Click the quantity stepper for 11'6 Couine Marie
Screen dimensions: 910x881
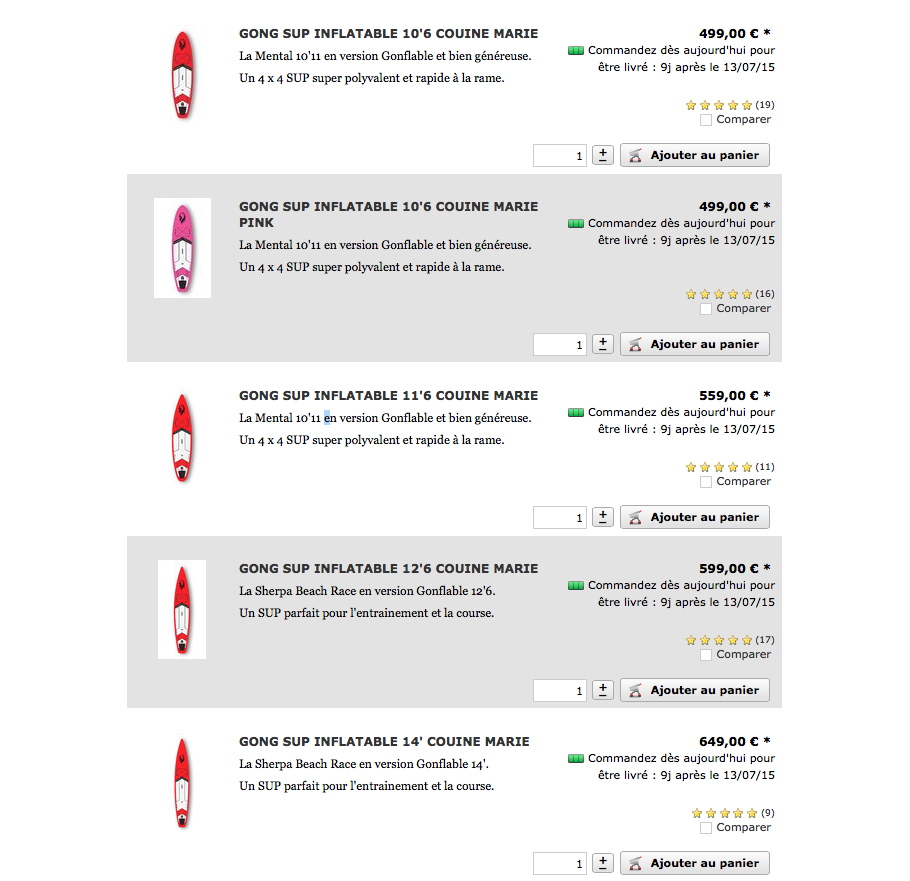point(602,517)
